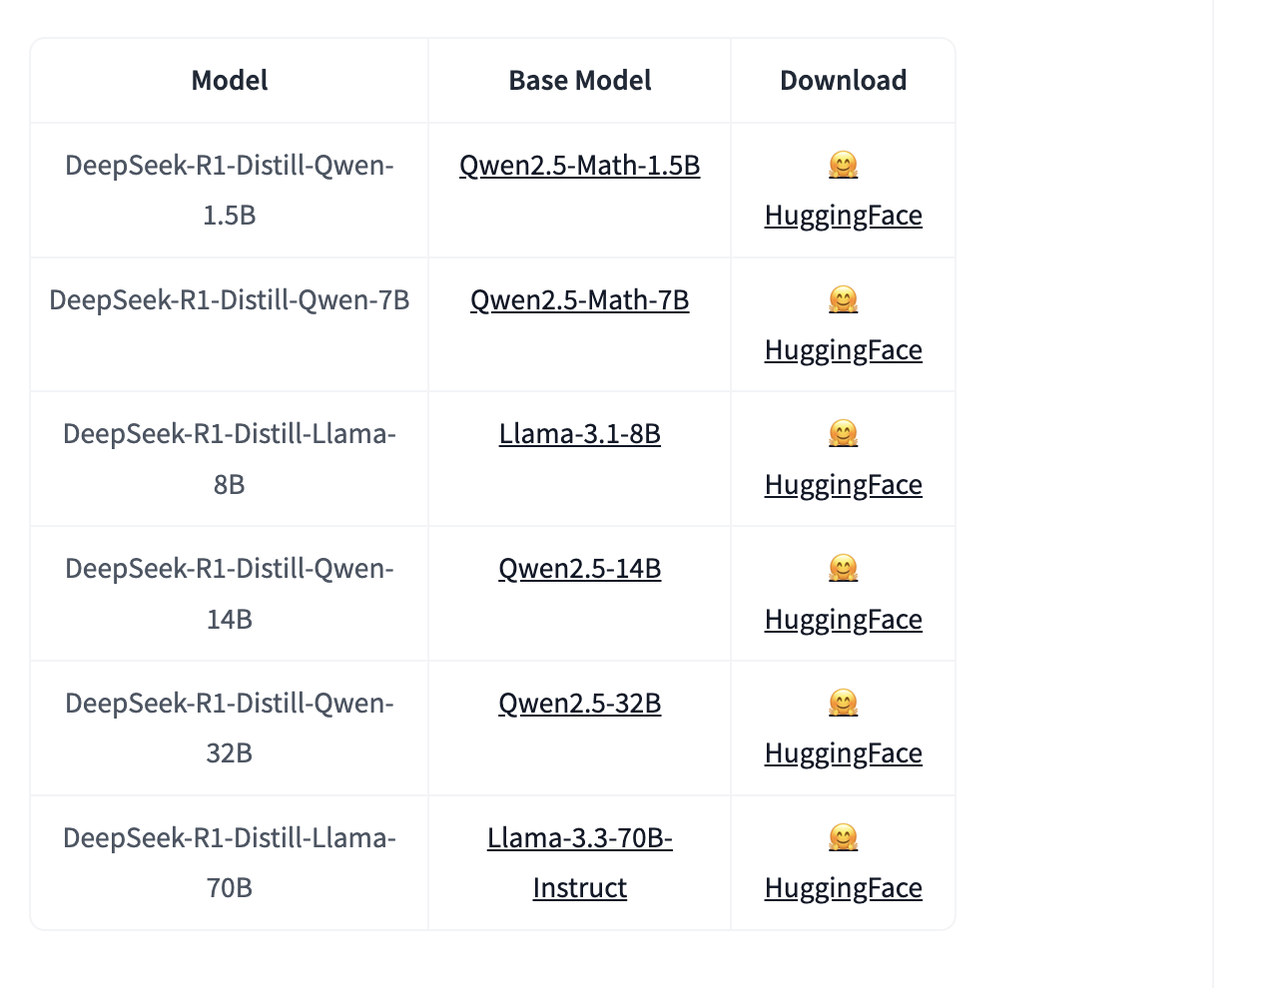Screen dimensions: 1280x988
Task: Follow HuggingFace link for DeepSeek-R1-Distill-Llama-70B
Action: [x=843, y=888]
